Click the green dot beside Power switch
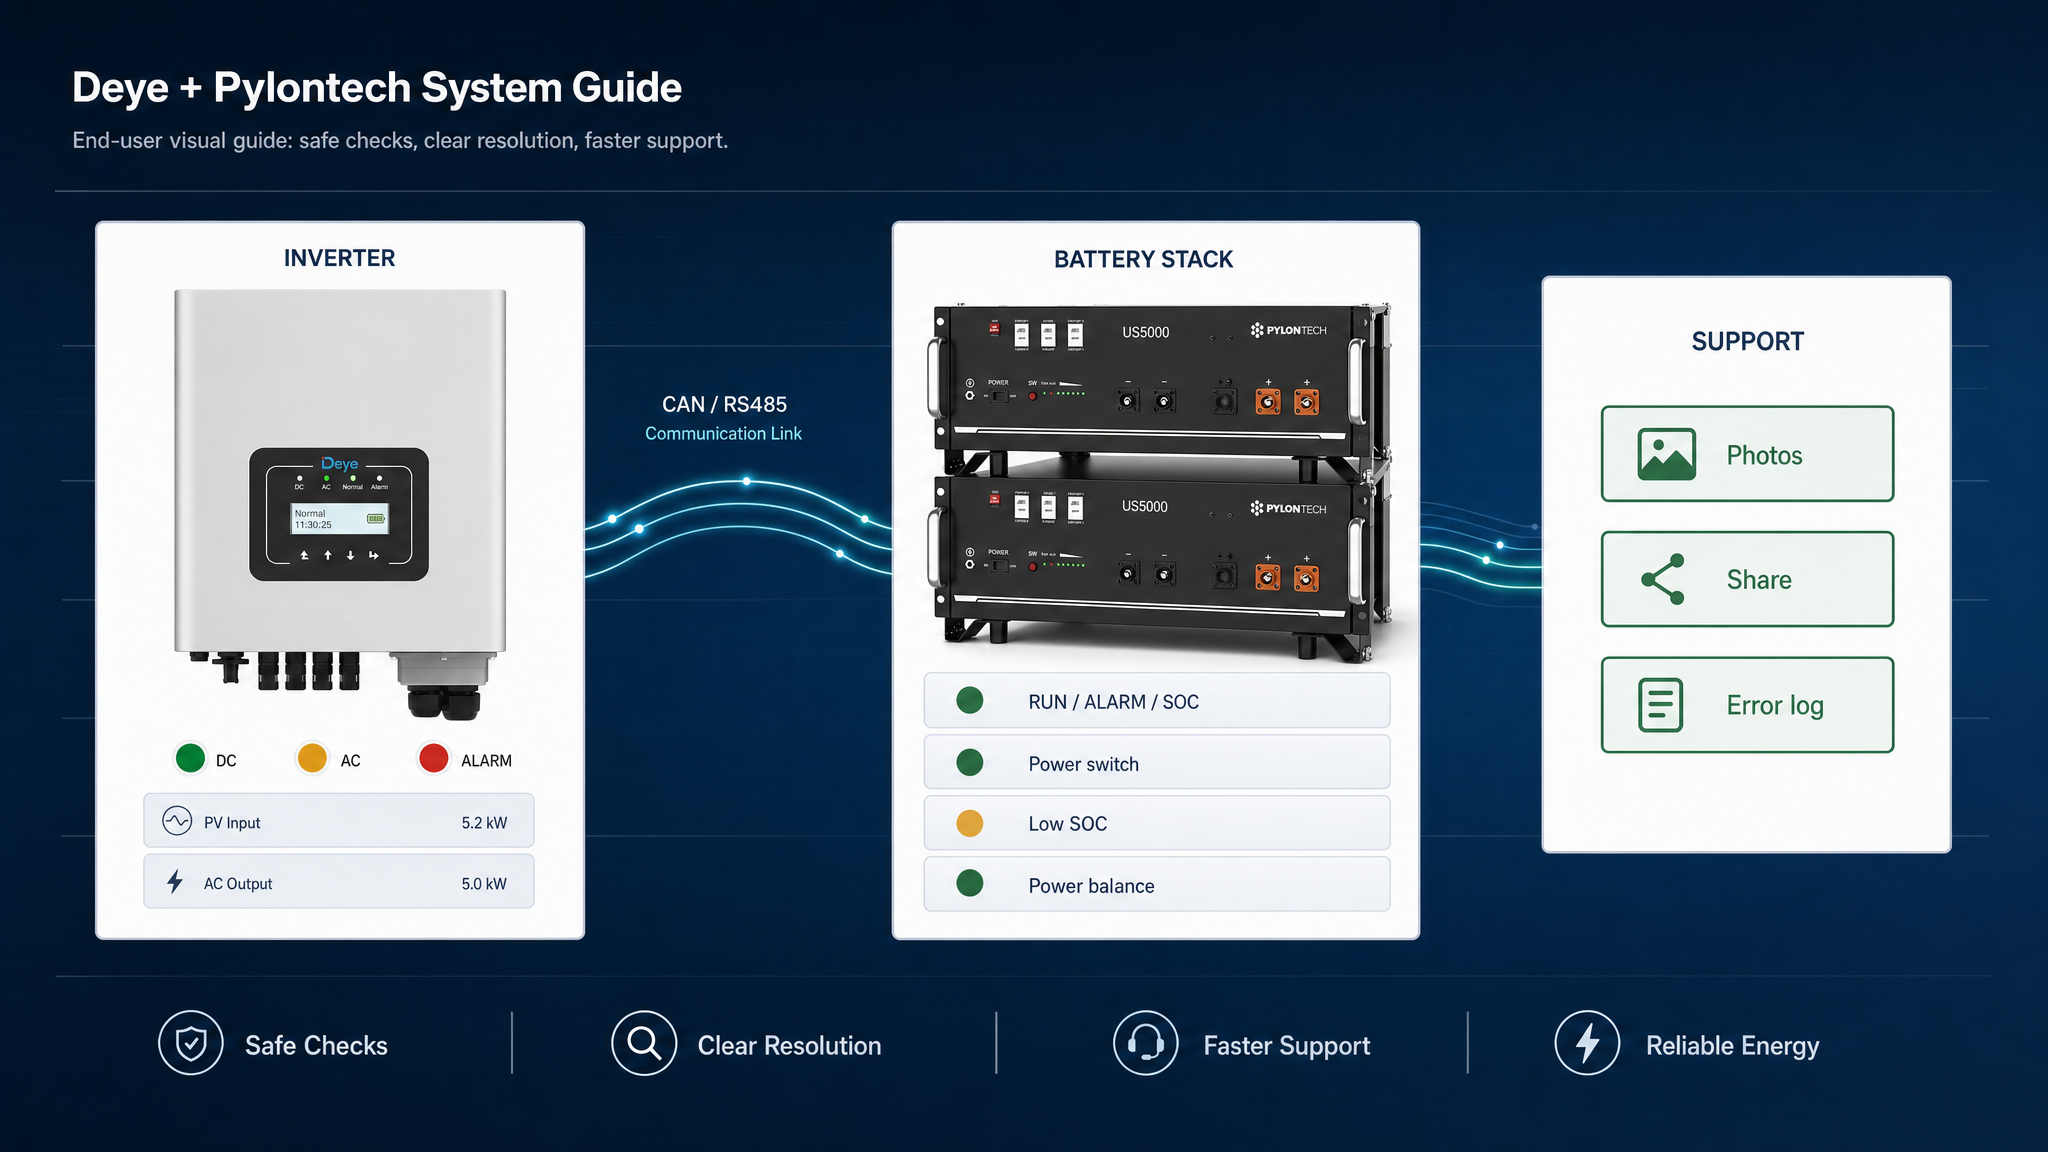 (970, 762)
